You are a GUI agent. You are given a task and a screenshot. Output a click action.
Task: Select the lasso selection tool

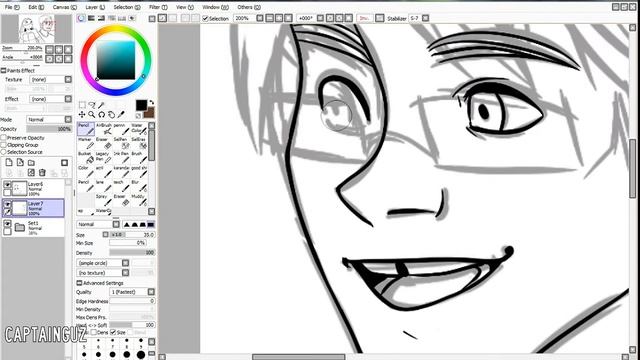point(92,105)
